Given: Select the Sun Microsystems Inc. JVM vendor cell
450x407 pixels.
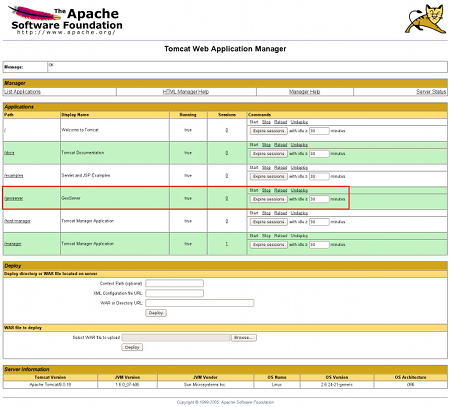Looking at the screenshot, I should click(205, 385).
